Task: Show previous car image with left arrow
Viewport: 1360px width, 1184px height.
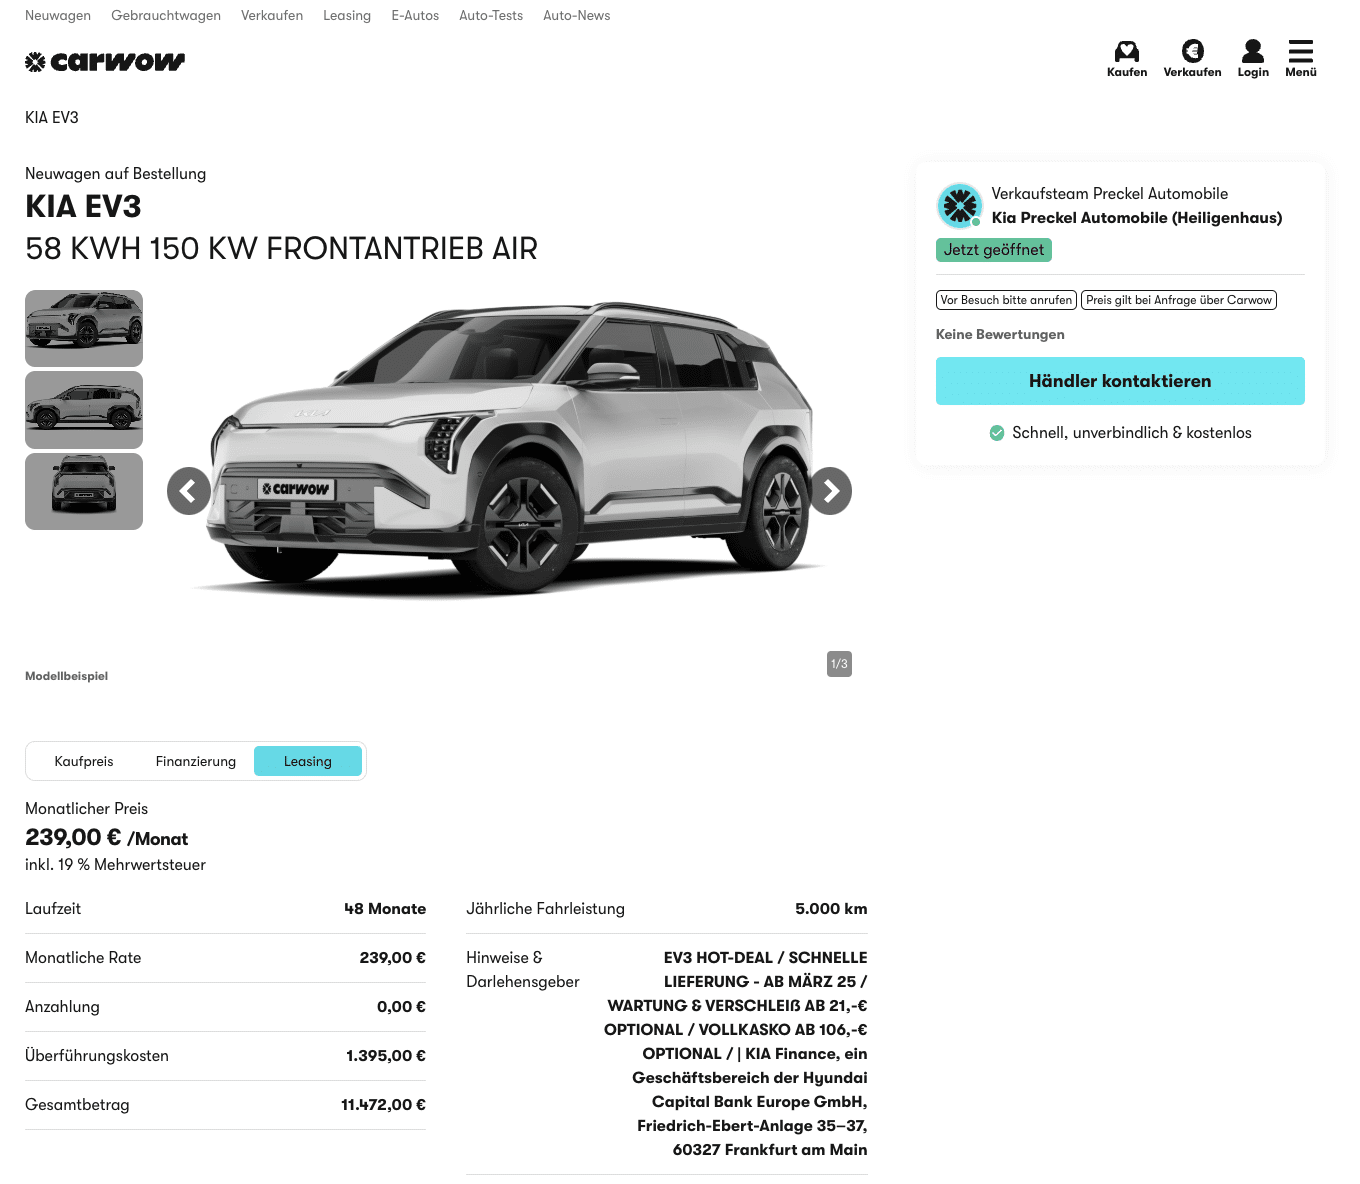Action: click(x=189, y=491)
